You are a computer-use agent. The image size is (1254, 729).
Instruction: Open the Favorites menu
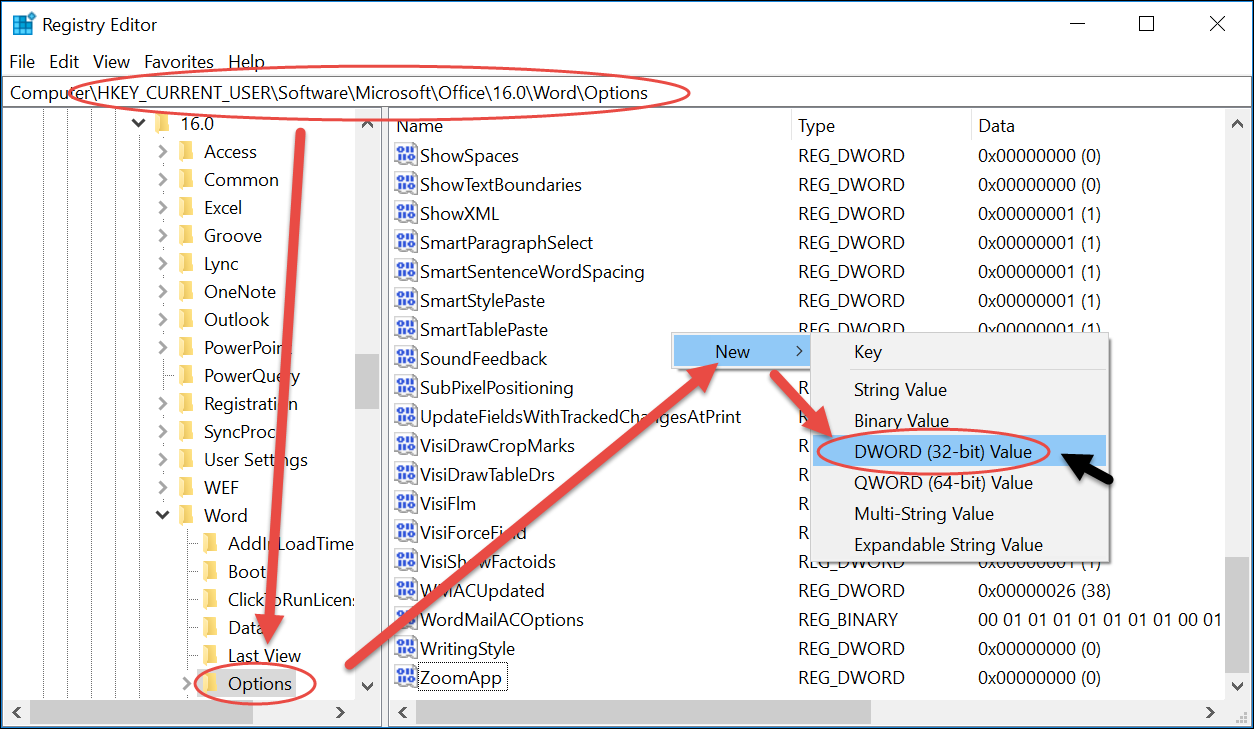(x=179, y=61)
